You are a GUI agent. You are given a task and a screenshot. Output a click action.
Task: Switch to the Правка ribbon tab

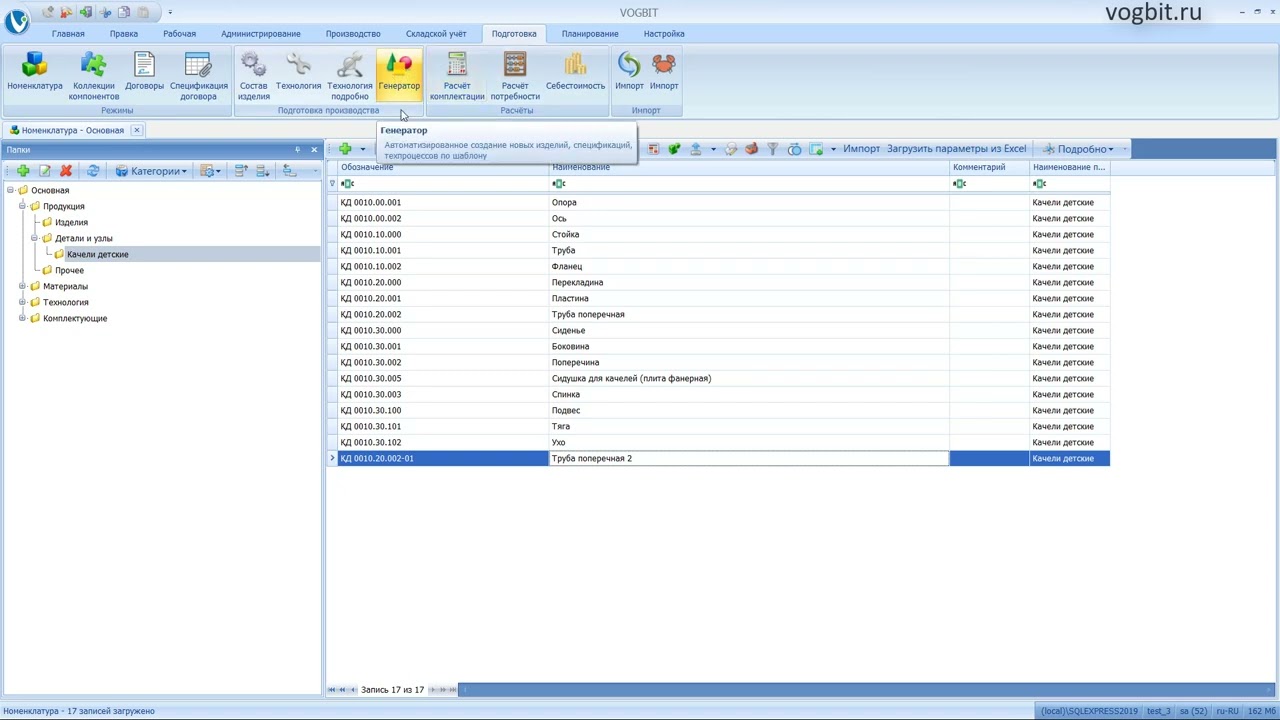pyautogui.click(x=124, y=34)
